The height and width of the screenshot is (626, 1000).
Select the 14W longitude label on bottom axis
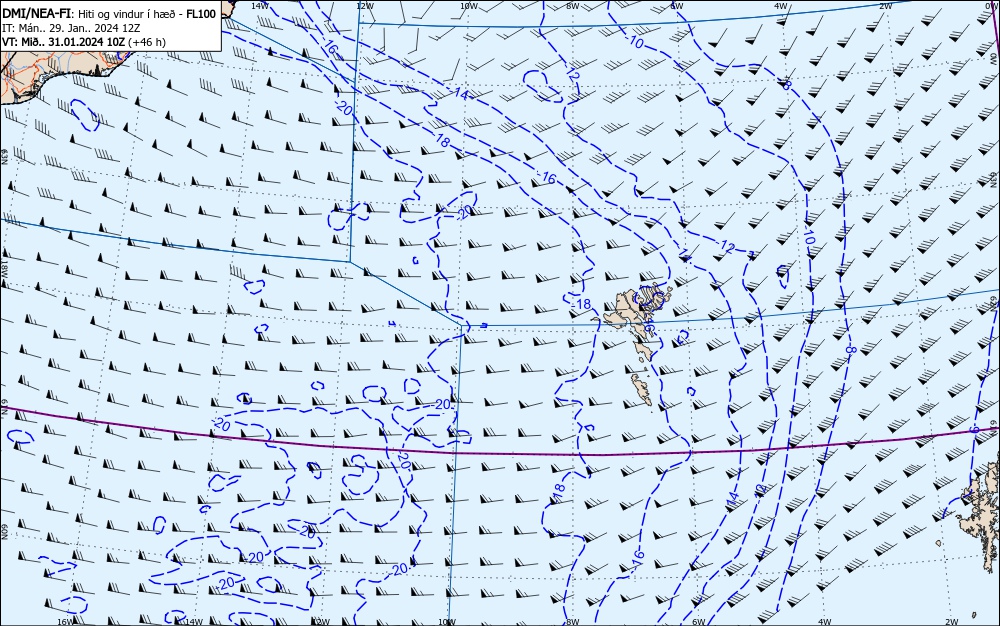[x=193, y=622]
